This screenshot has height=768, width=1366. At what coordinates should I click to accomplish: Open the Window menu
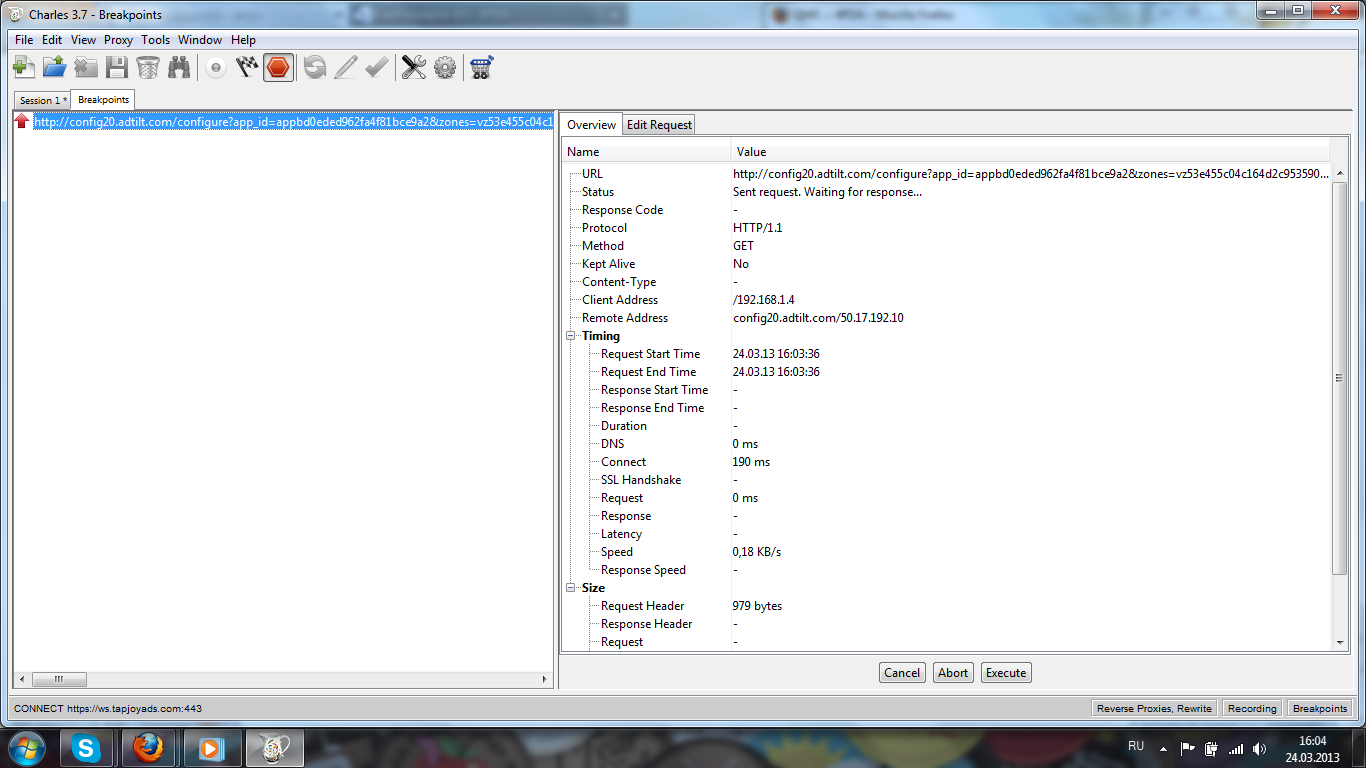pos(200,40)
